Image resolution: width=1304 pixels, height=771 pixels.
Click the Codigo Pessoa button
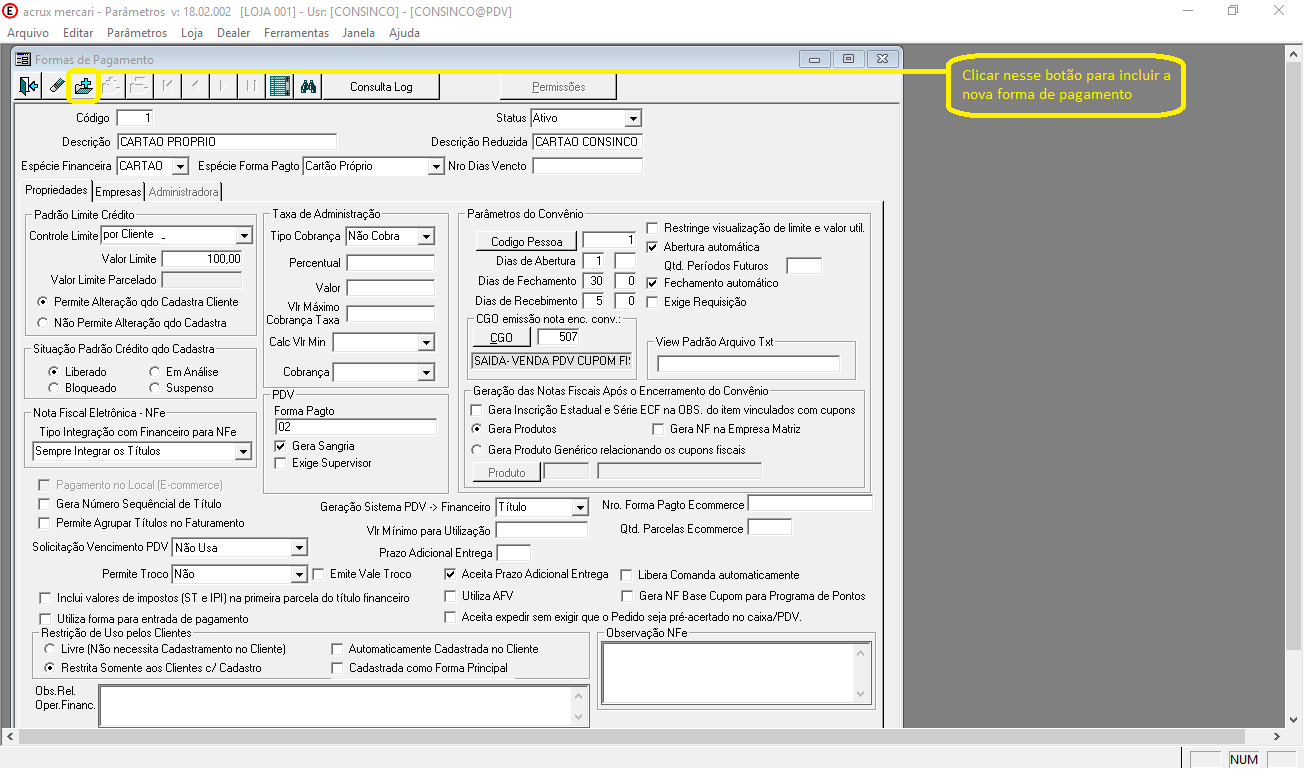tap(527, 241)
